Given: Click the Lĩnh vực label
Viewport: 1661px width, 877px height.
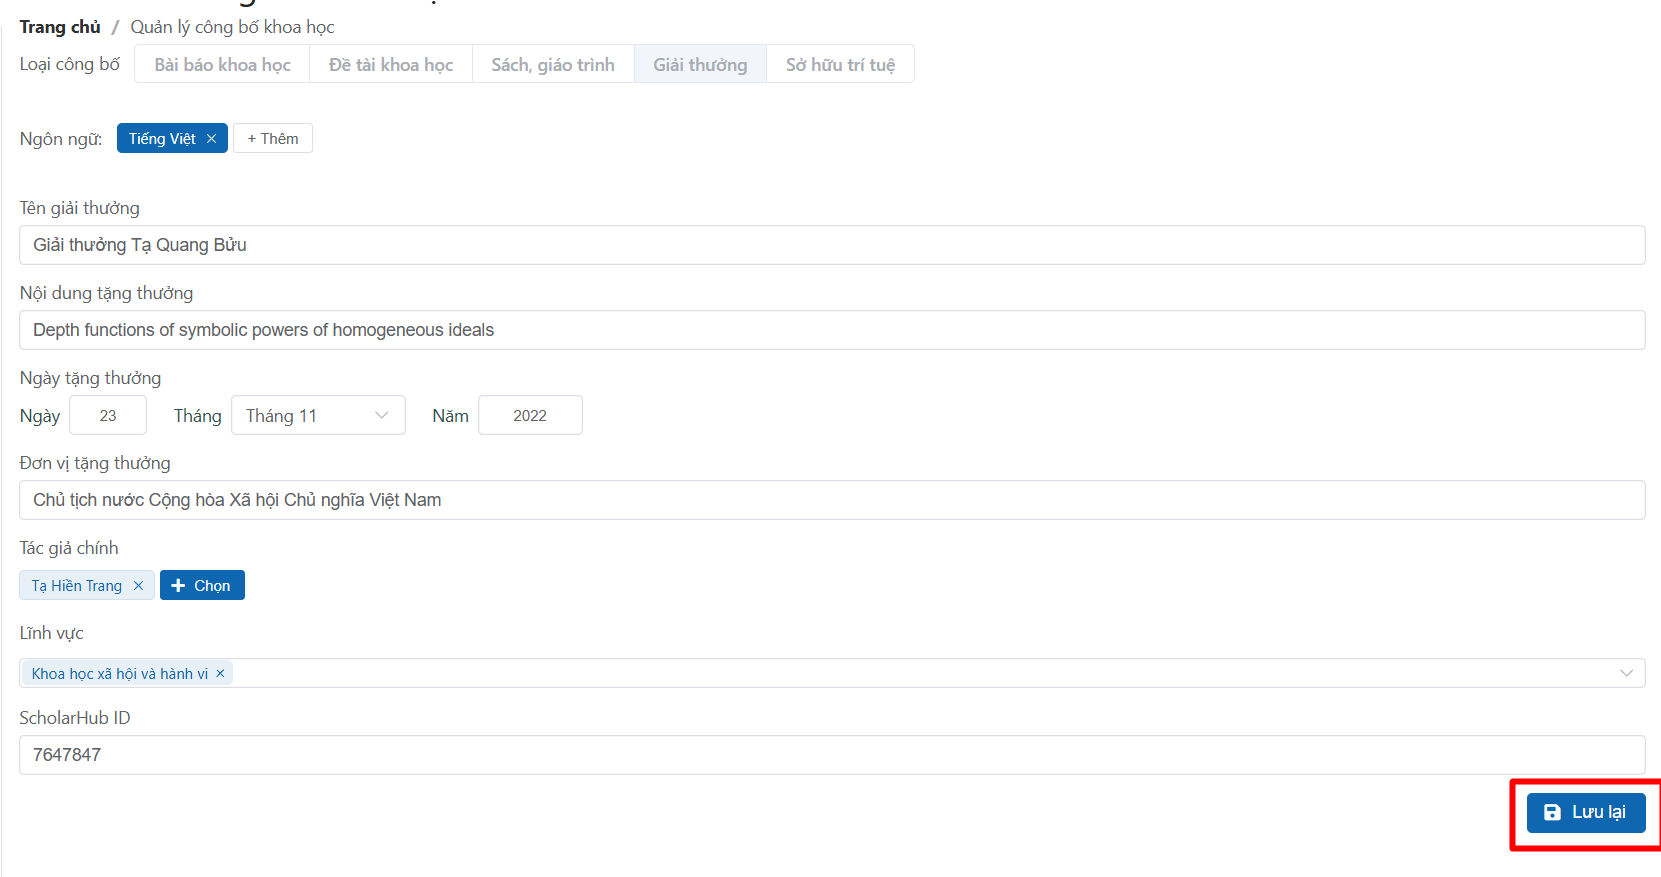Looking at the screenshot, I should tap(51, 633).
